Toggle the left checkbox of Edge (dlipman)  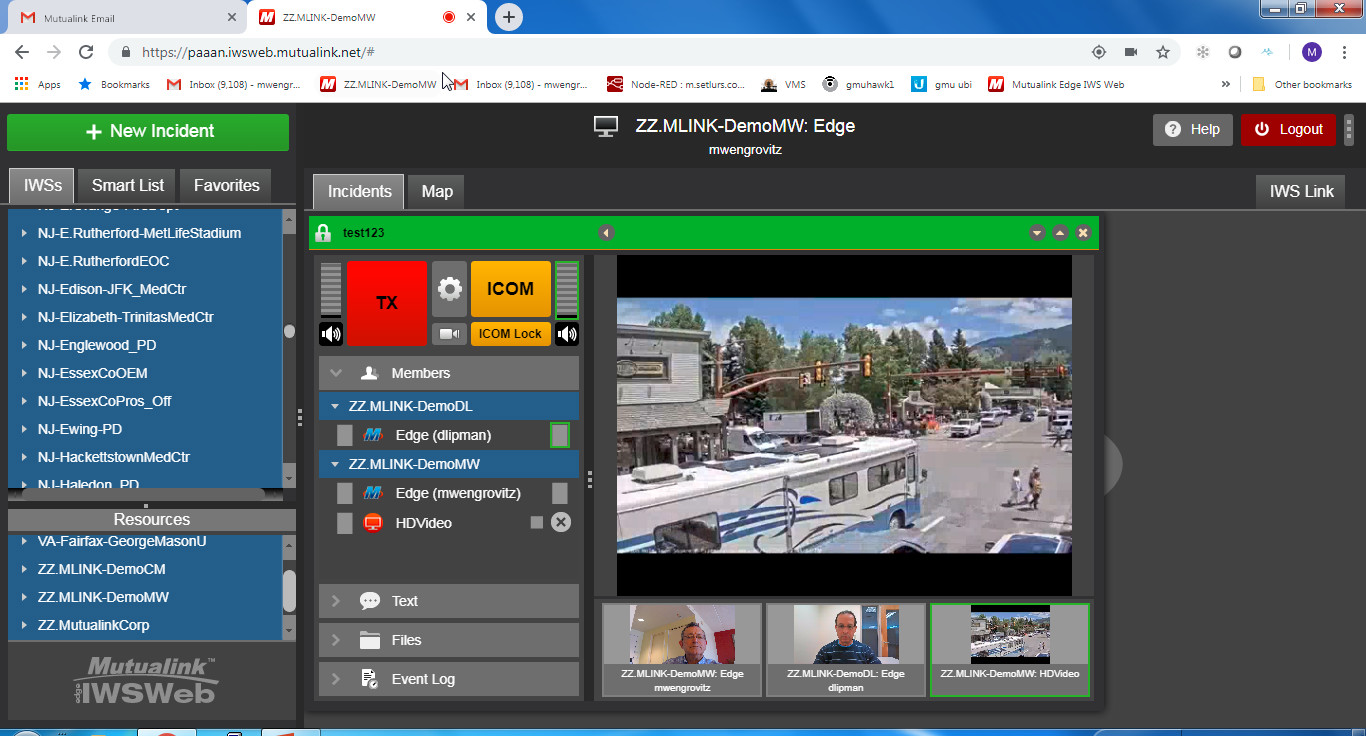345,435
